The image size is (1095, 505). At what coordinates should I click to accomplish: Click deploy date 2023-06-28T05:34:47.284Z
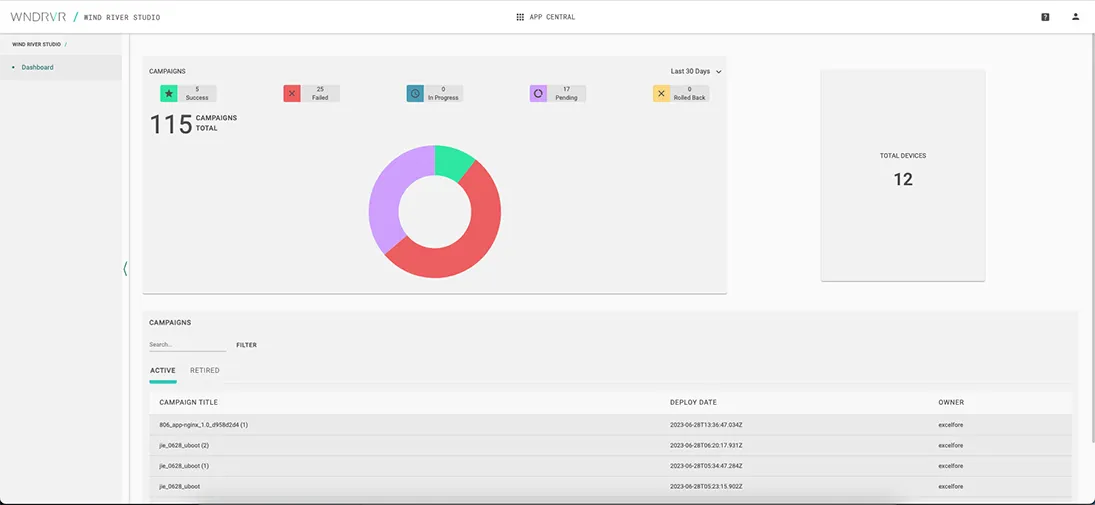pyautogui.click(x=706, y=465)
